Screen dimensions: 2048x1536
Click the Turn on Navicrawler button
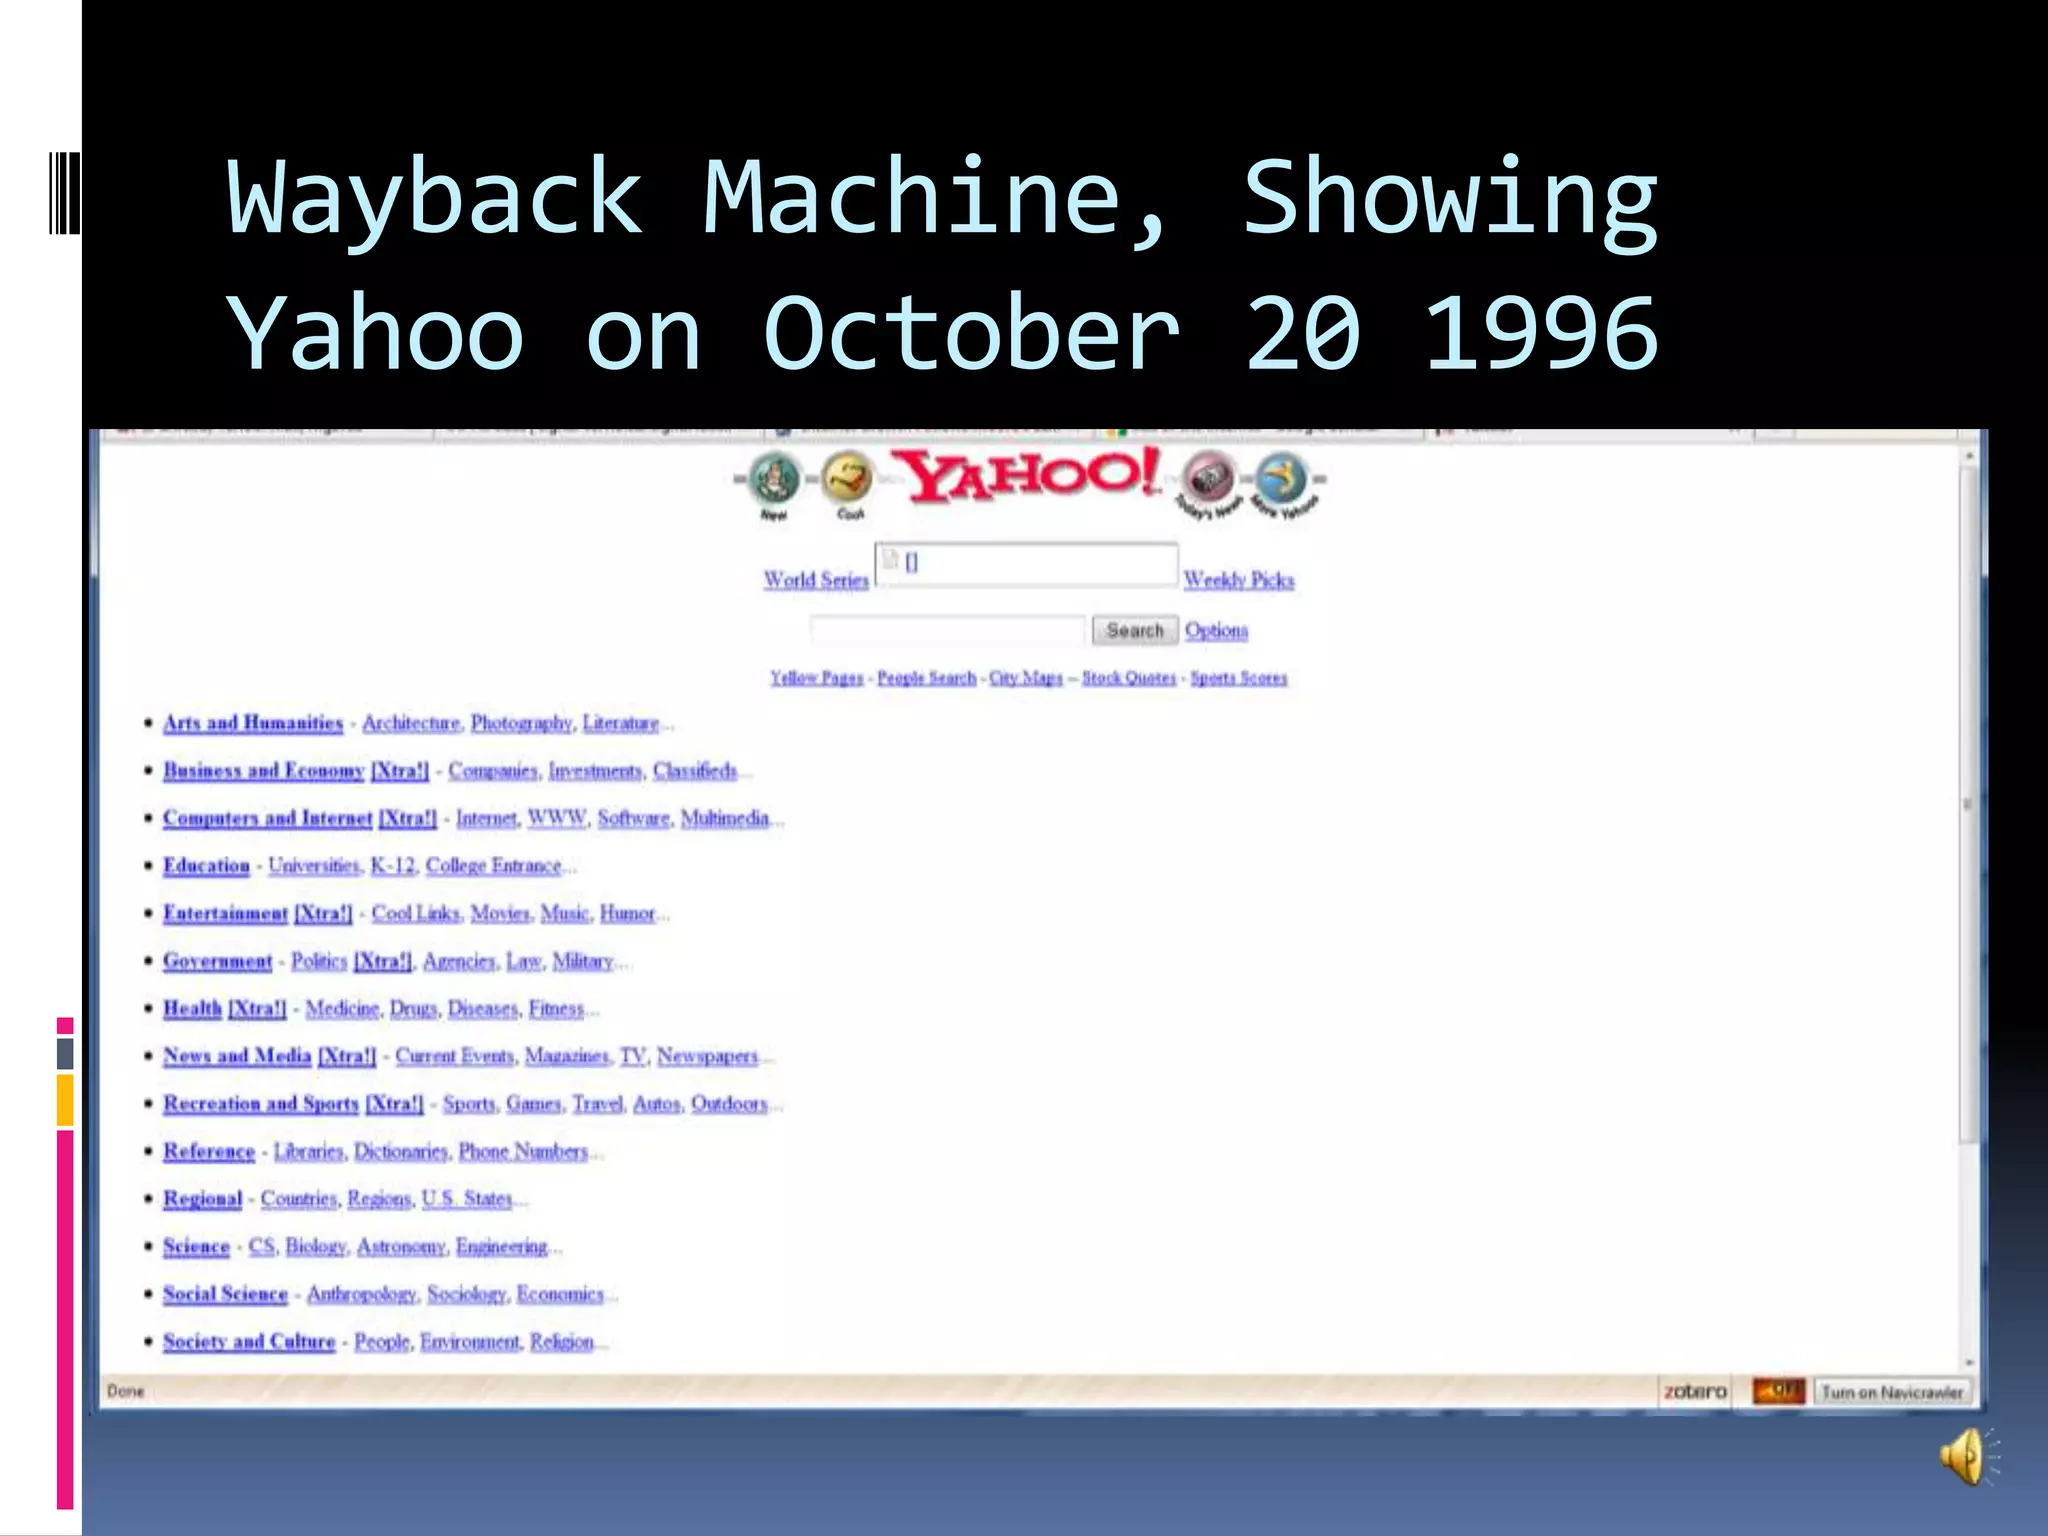(x=1892, y=1392)
